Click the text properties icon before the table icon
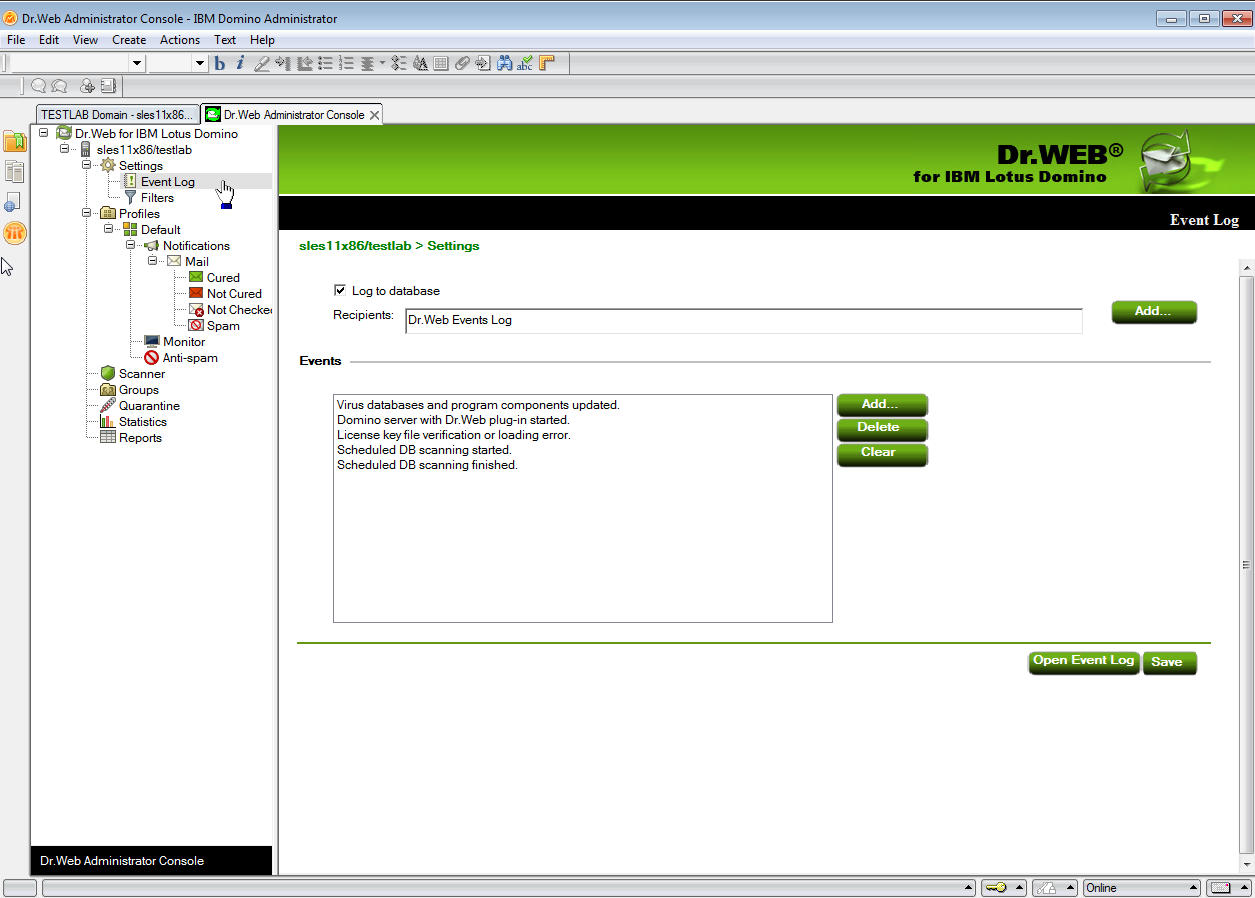 coord(420,63)
